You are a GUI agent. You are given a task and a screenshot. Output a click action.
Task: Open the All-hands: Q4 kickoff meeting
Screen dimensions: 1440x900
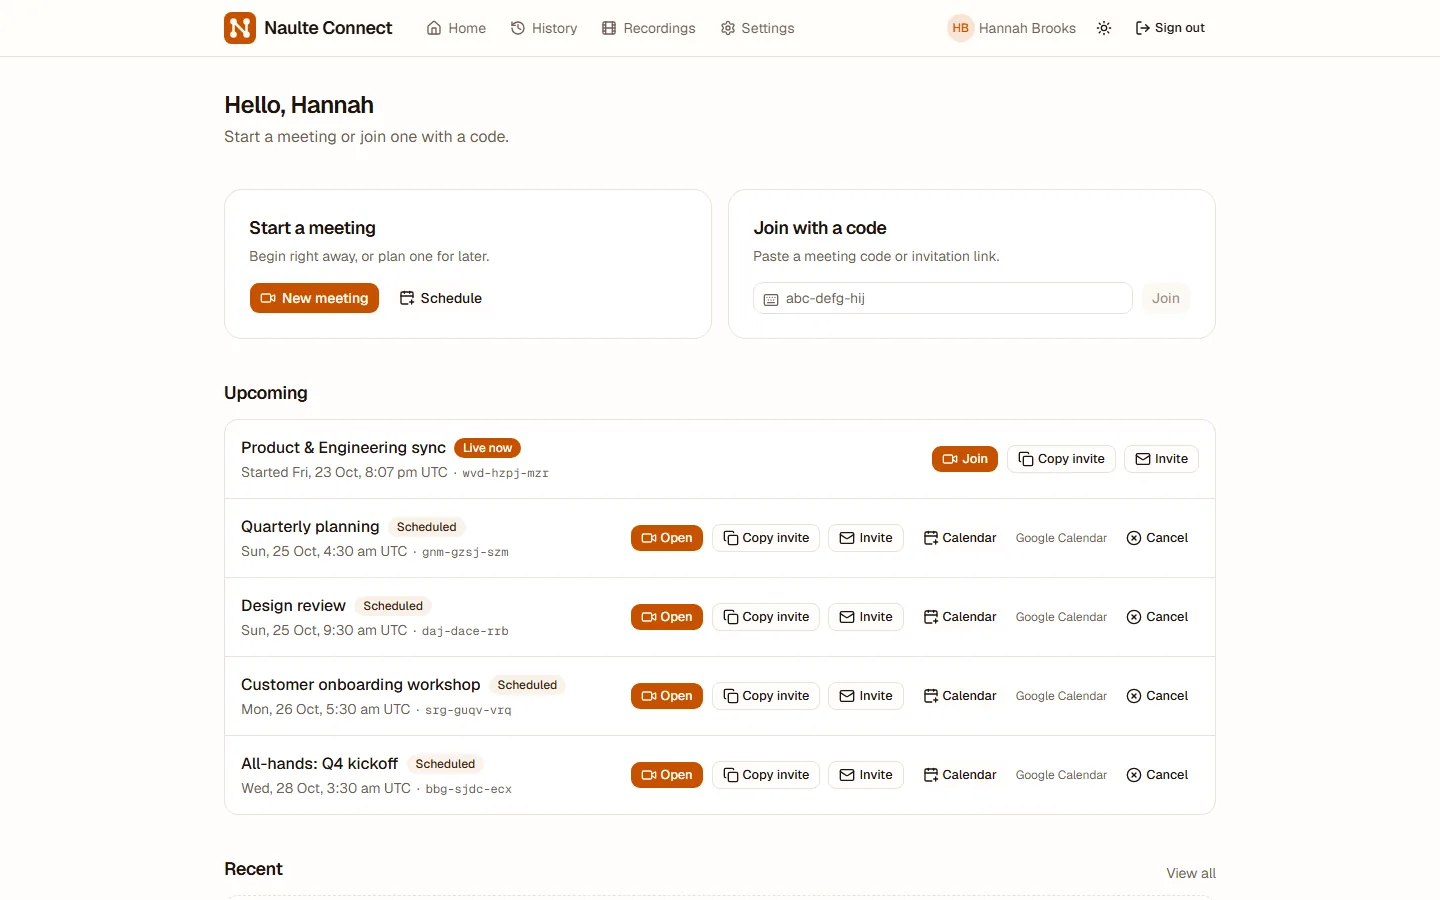(x=667, y=775)
